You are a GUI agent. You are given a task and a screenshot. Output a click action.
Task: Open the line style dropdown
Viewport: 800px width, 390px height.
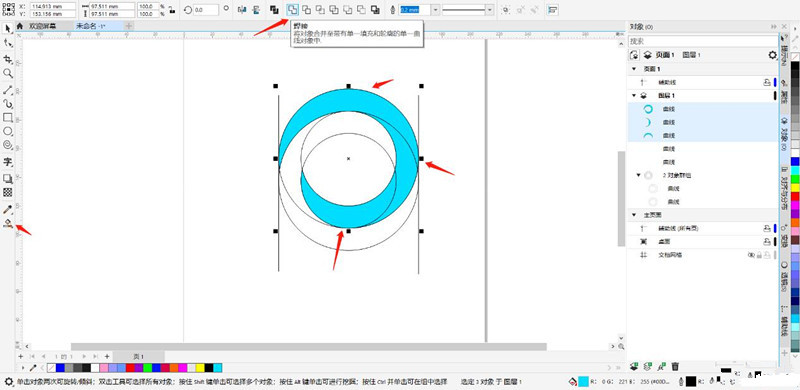click(490, 10)
